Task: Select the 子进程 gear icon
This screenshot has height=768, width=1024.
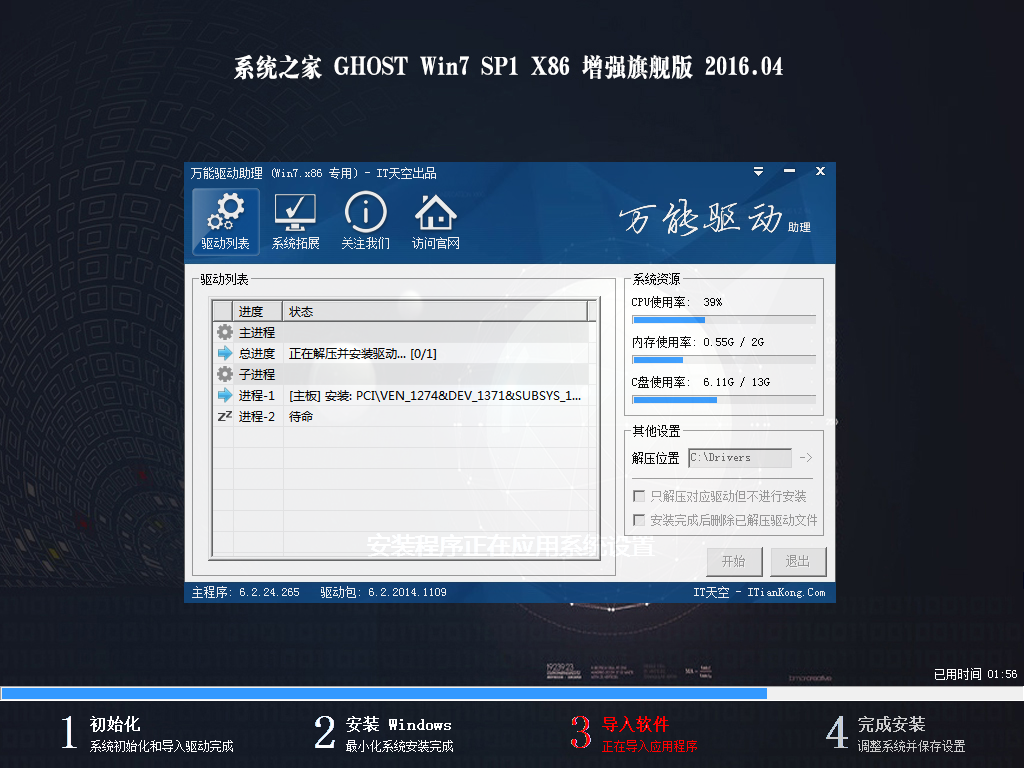Action: (x=225, y=374)
